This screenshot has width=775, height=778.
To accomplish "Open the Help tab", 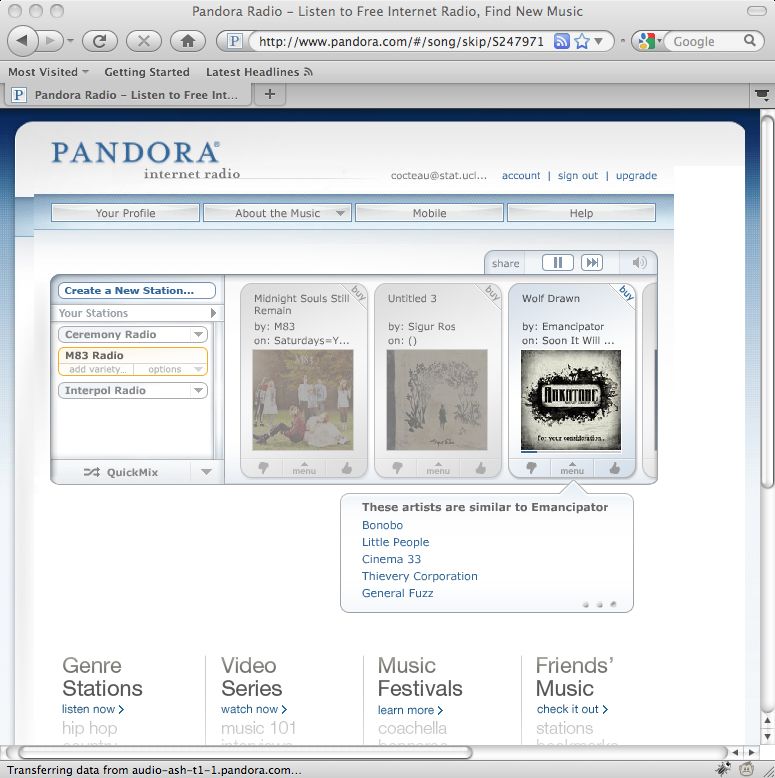I will (581, 213).
